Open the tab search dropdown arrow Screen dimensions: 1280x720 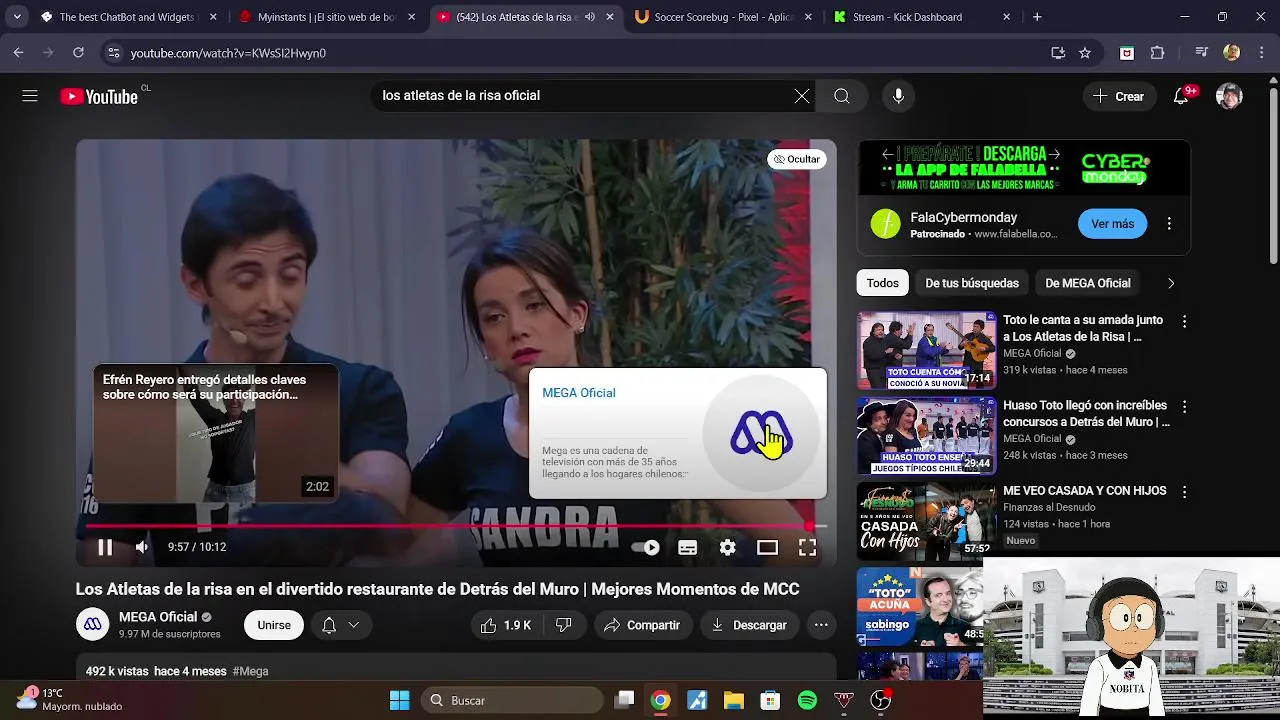point(17,17)
